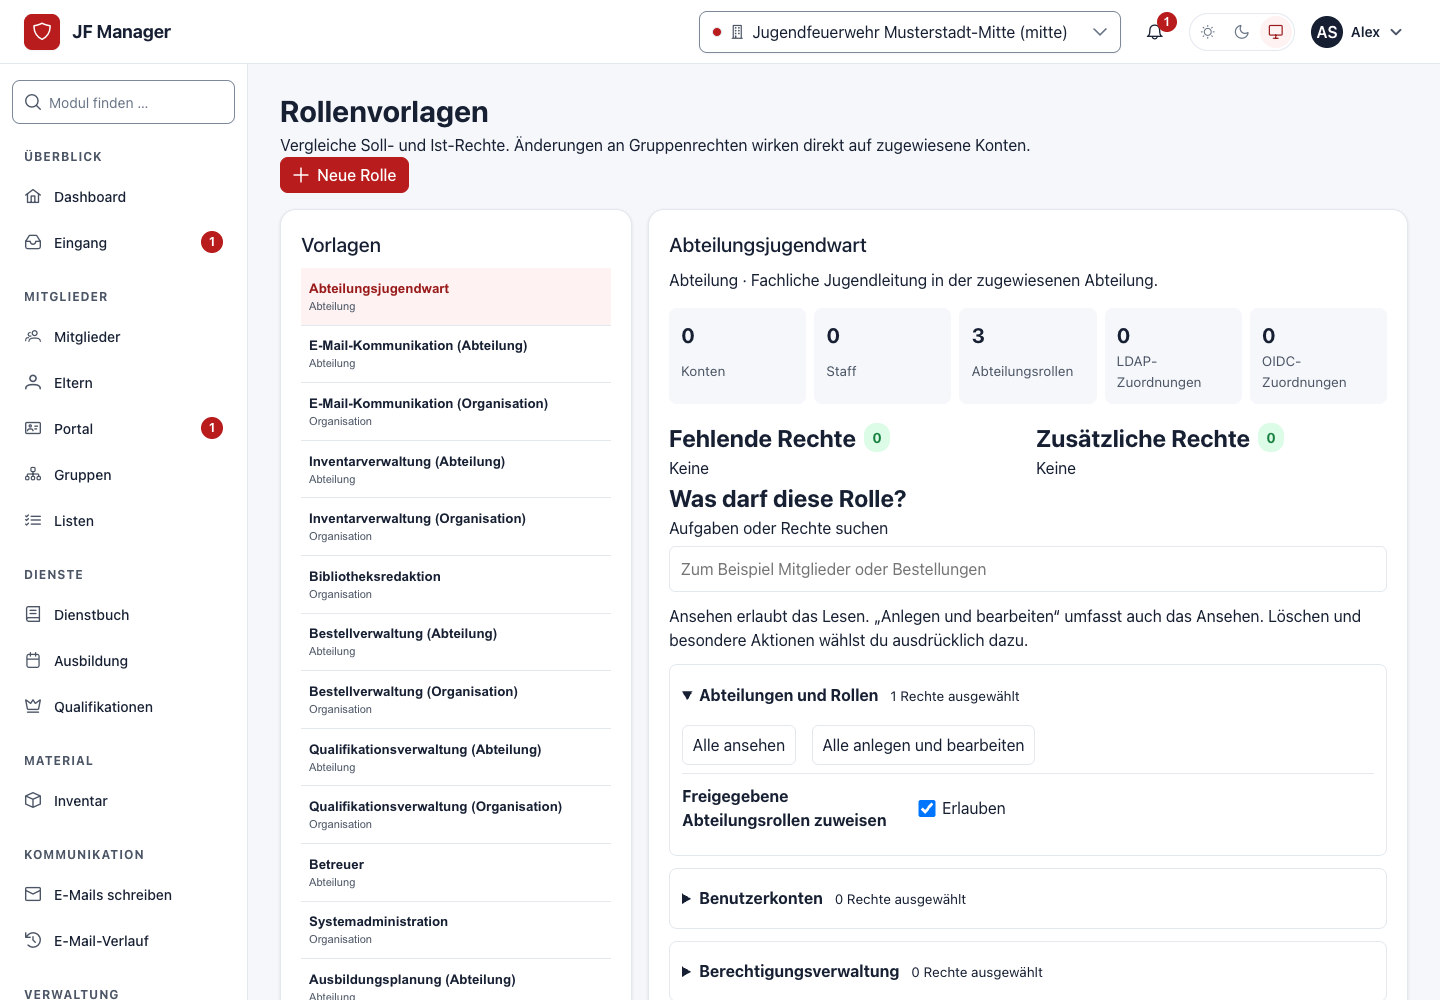Go to Mitglieder in sidebar
1440x1000 pixels.
(124, 337)
